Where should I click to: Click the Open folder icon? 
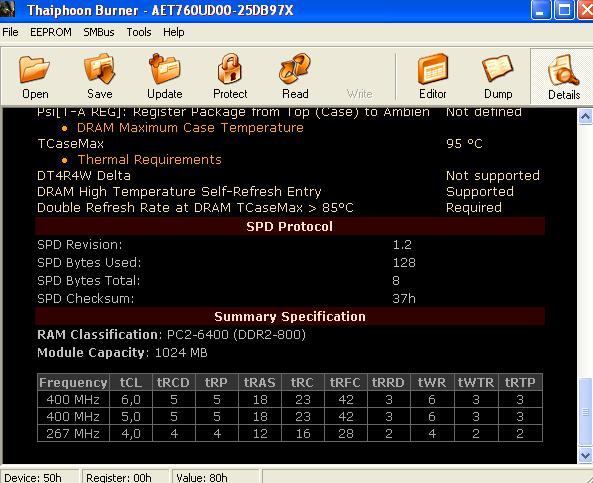(x=34, y=69)
